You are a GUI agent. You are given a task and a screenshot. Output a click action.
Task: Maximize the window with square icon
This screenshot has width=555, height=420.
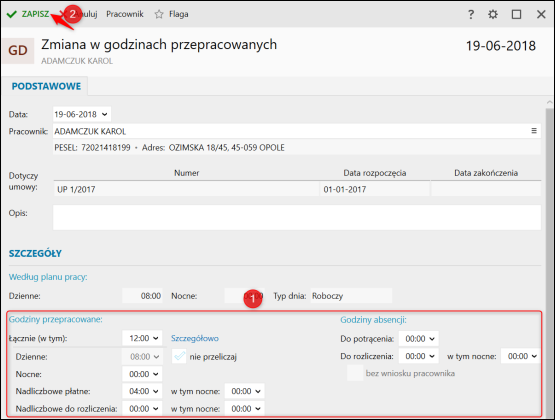[516, 15]
